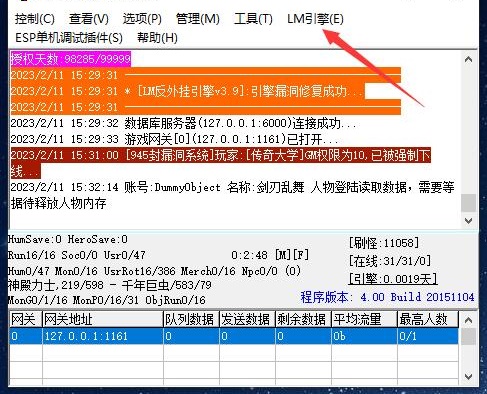
Task: Click the 剩余数据 column header
Action: click(x=303, y=319)
